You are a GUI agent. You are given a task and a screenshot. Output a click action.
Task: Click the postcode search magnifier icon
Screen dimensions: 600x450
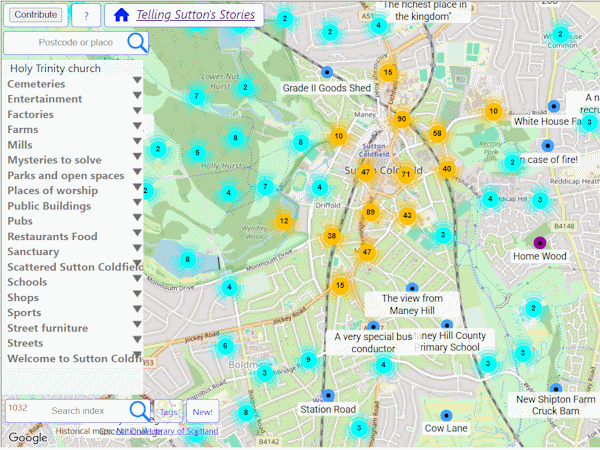(137, 42)
